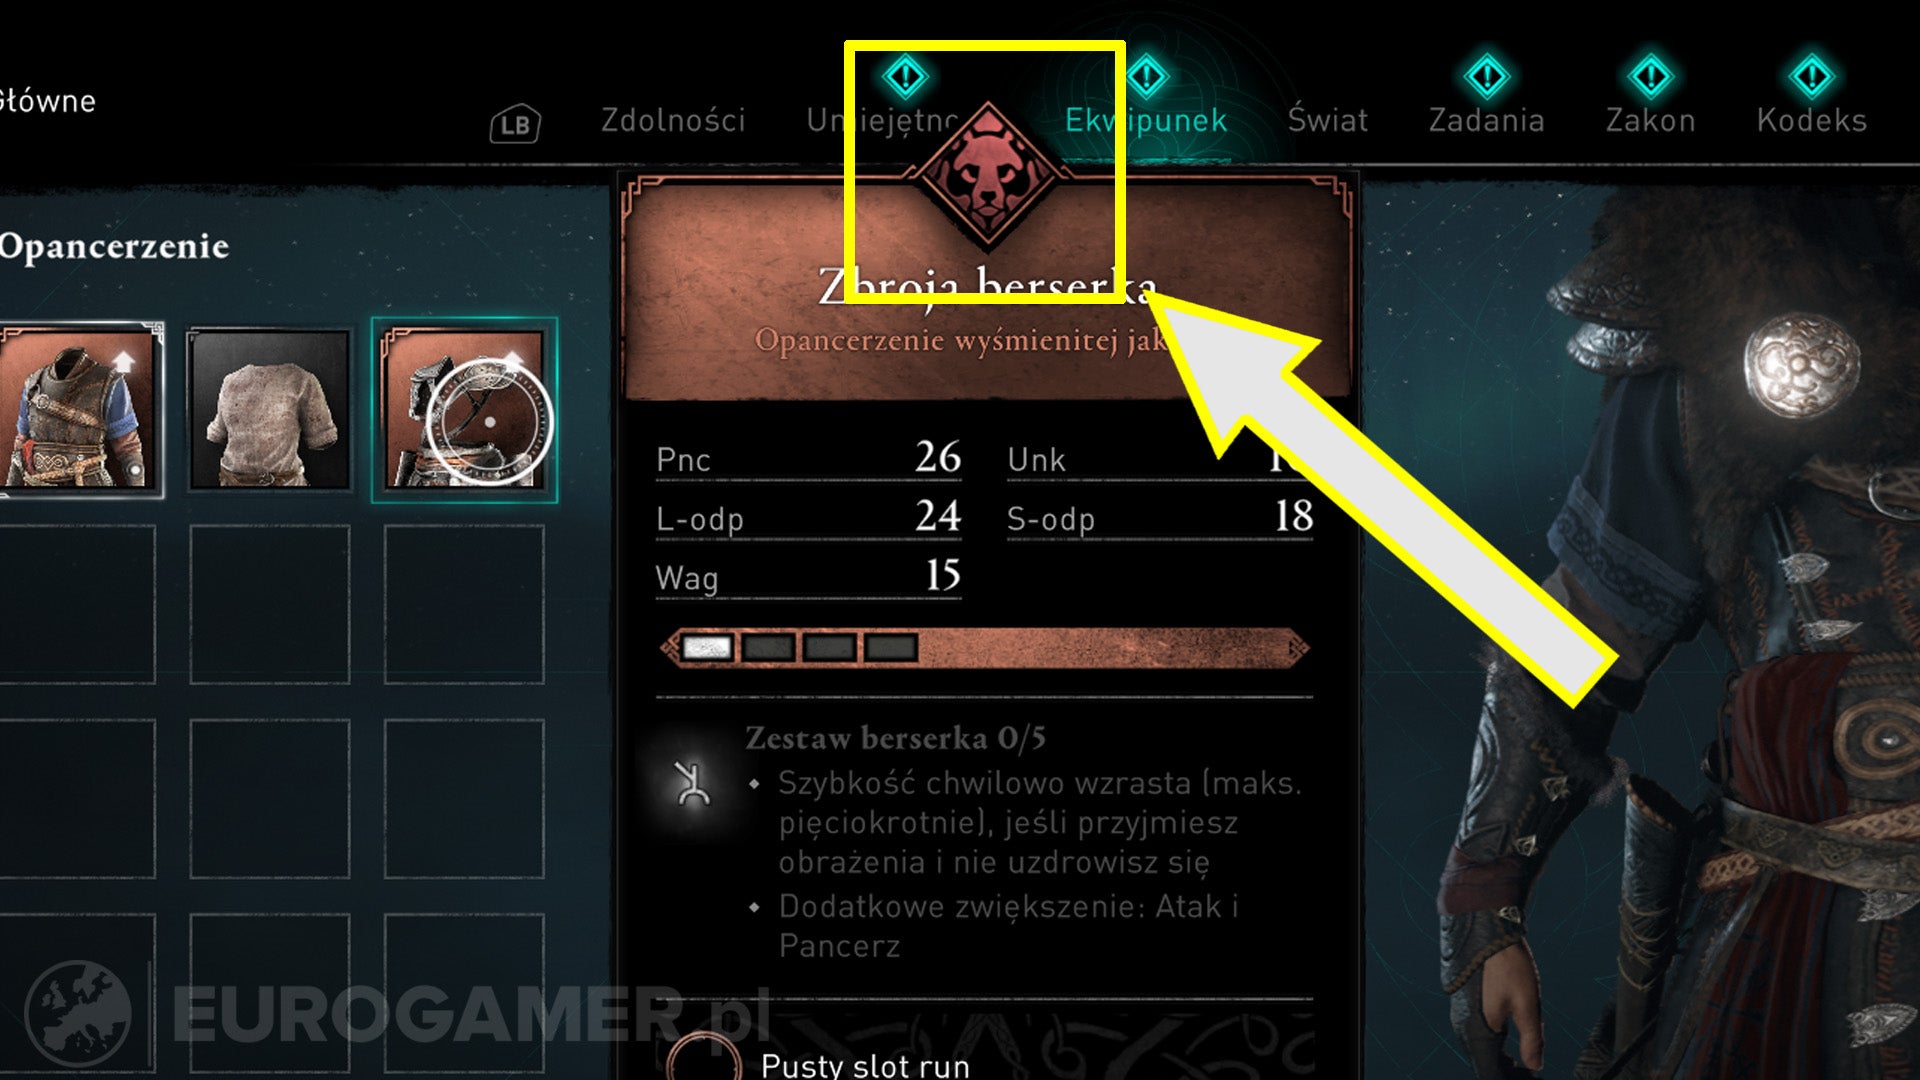Click the notification diamond above Zakon
Screen dimensions: 1920x1080
1650,76
